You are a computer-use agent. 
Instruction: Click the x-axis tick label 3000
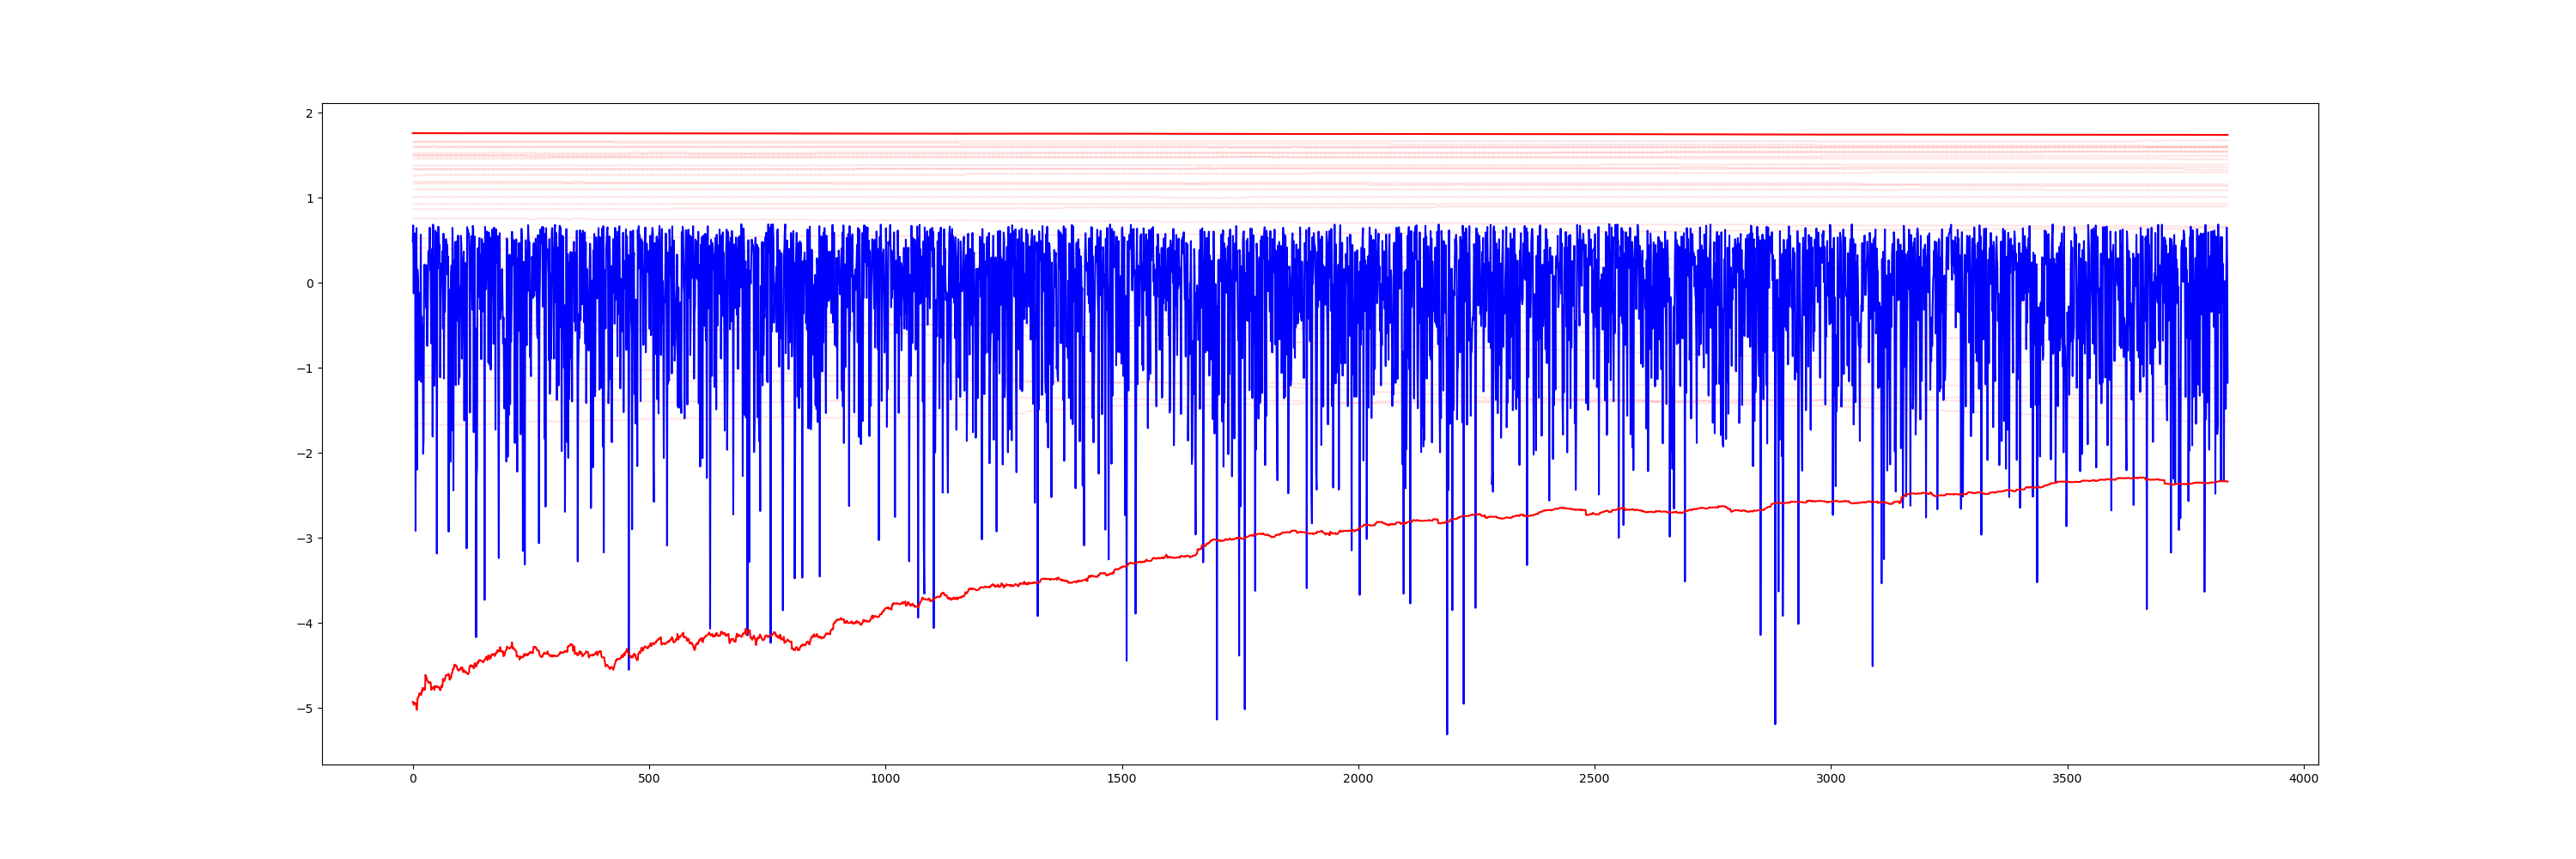(x=1830, y=779)
